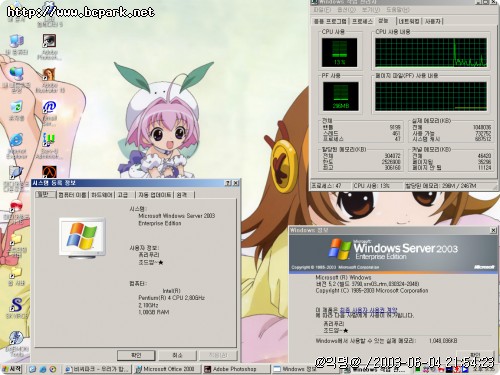Launch the media player quick launch icon
This screenshot has width=500, height=375.
(53, 369)
